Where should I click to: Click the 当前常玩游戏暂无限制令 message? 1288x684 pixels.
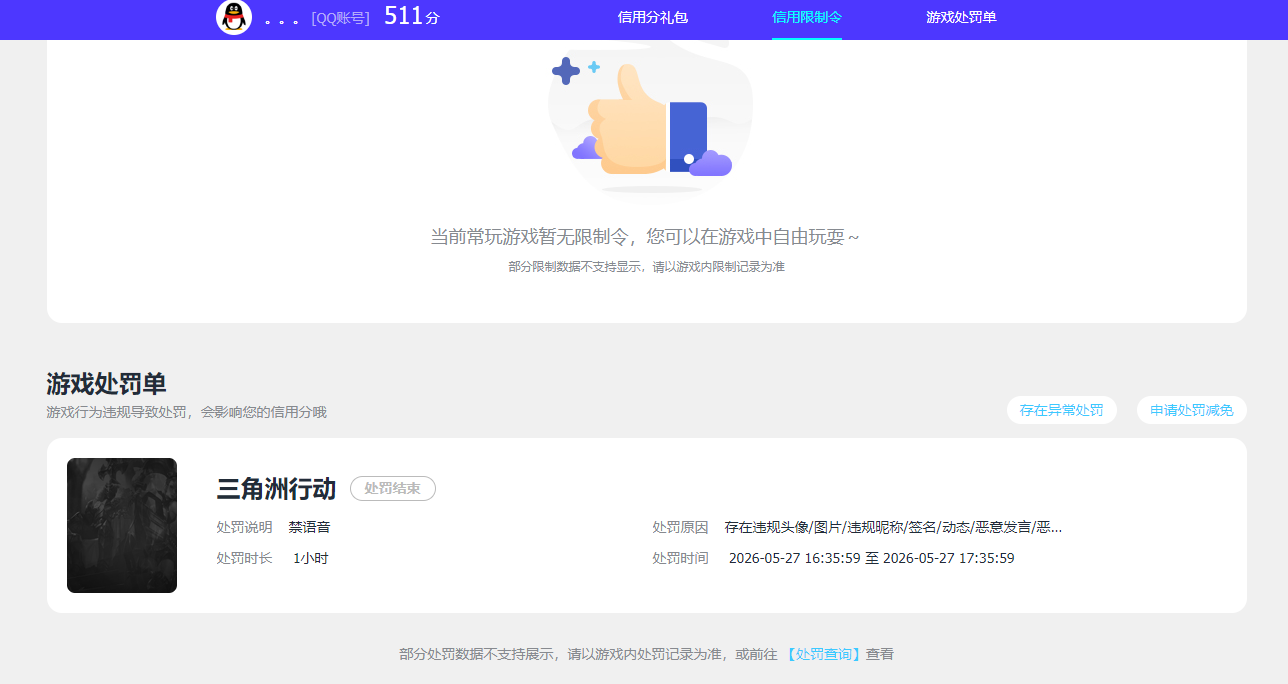pos(645,237)
